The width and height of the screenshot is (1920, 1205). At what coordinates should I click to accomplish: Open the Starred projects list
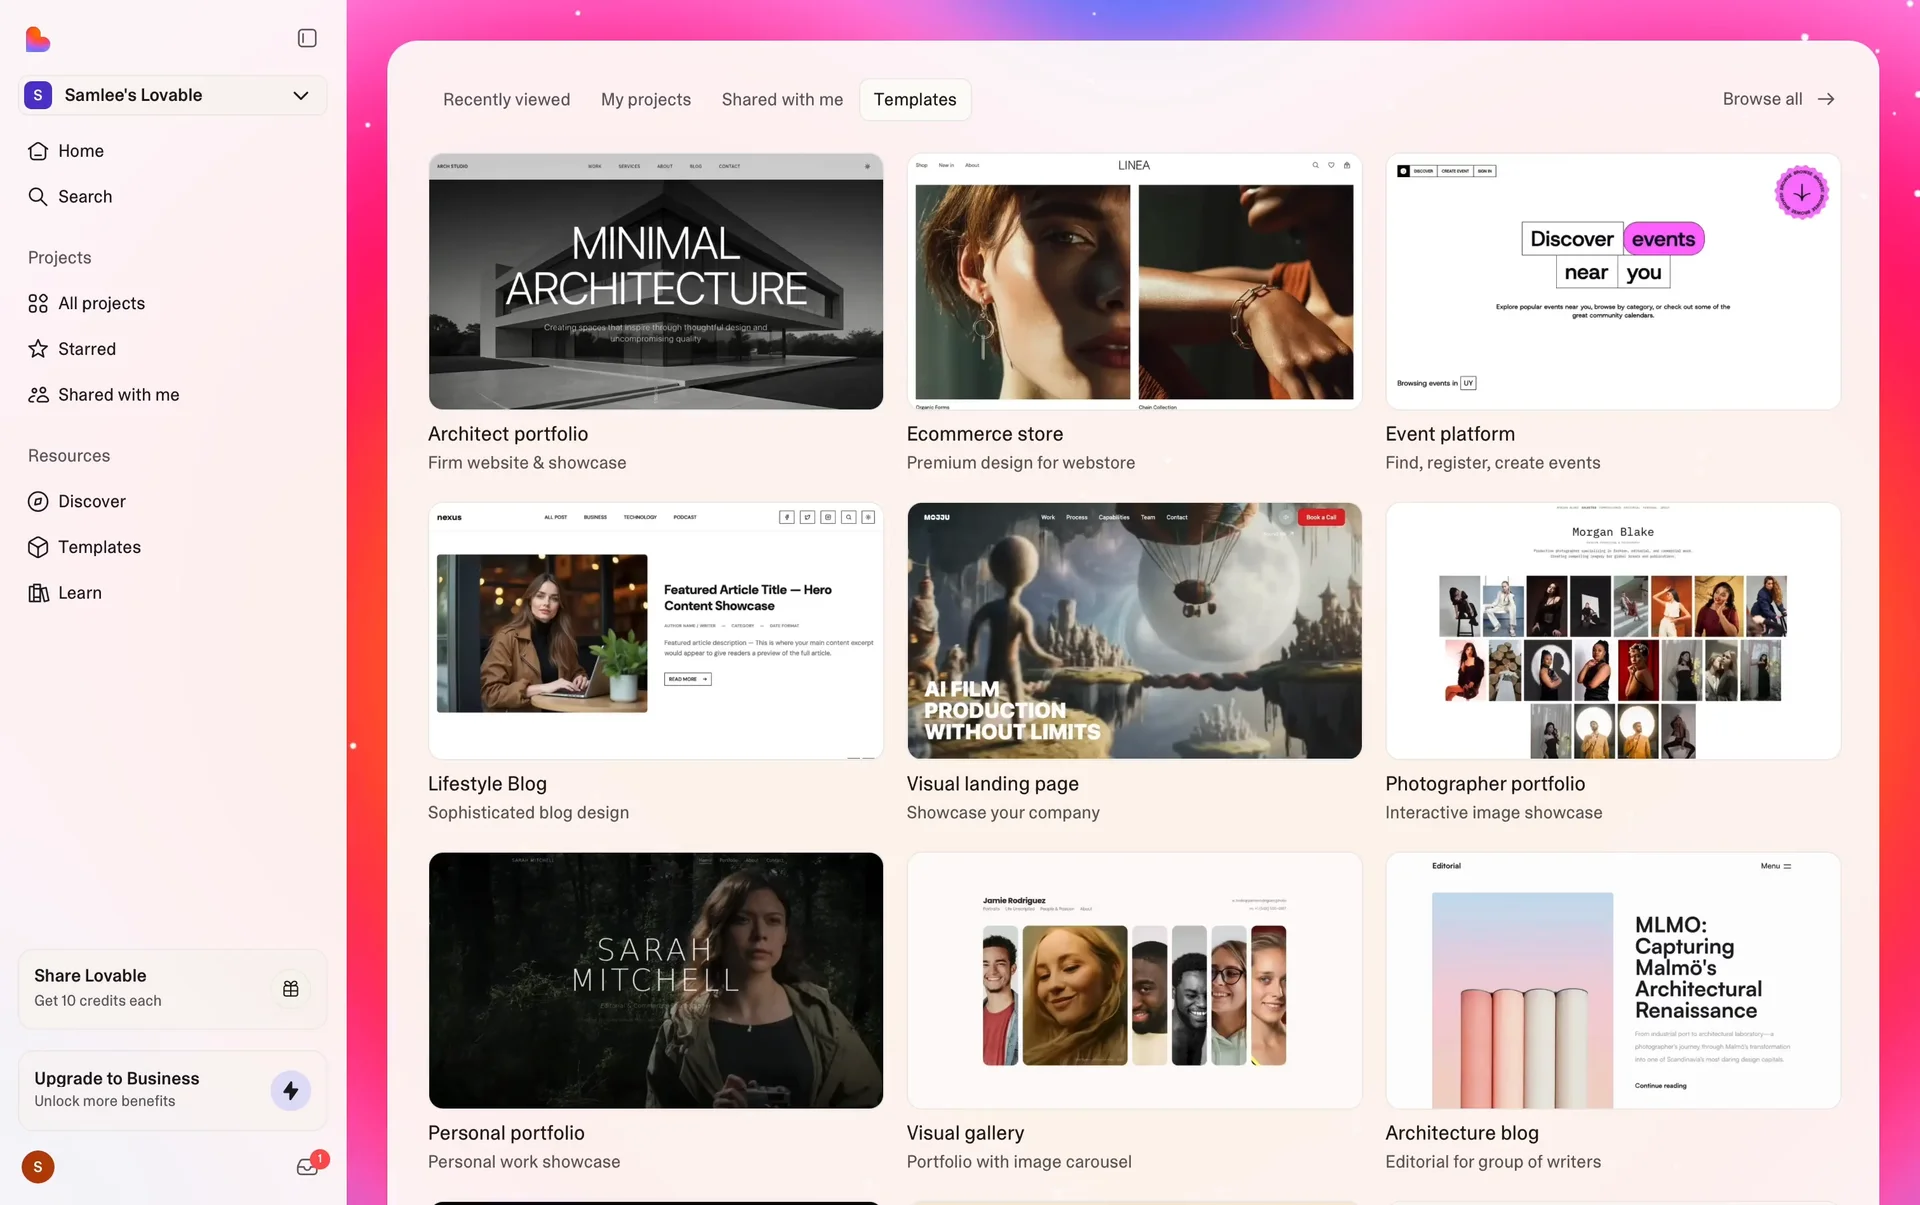[86, 349]
